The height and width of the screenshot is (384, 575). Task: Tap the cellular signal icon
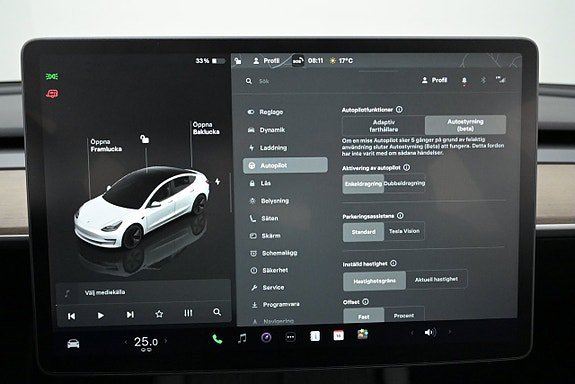coord(501,80)
